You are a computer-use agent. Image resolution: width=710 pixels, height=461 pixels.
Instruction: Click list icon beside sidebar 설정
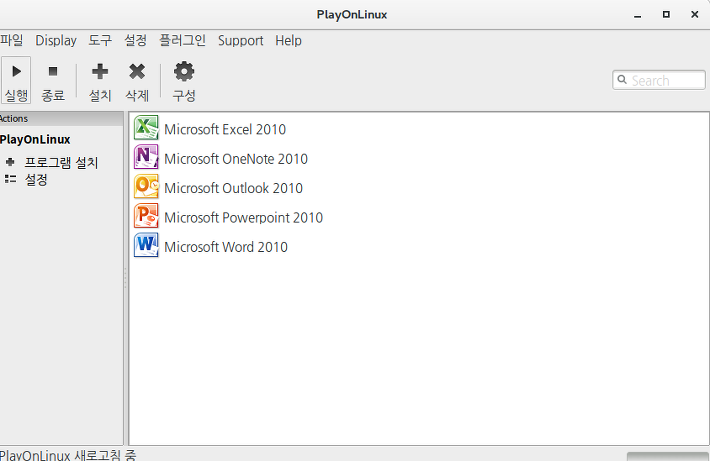(10, 179)
